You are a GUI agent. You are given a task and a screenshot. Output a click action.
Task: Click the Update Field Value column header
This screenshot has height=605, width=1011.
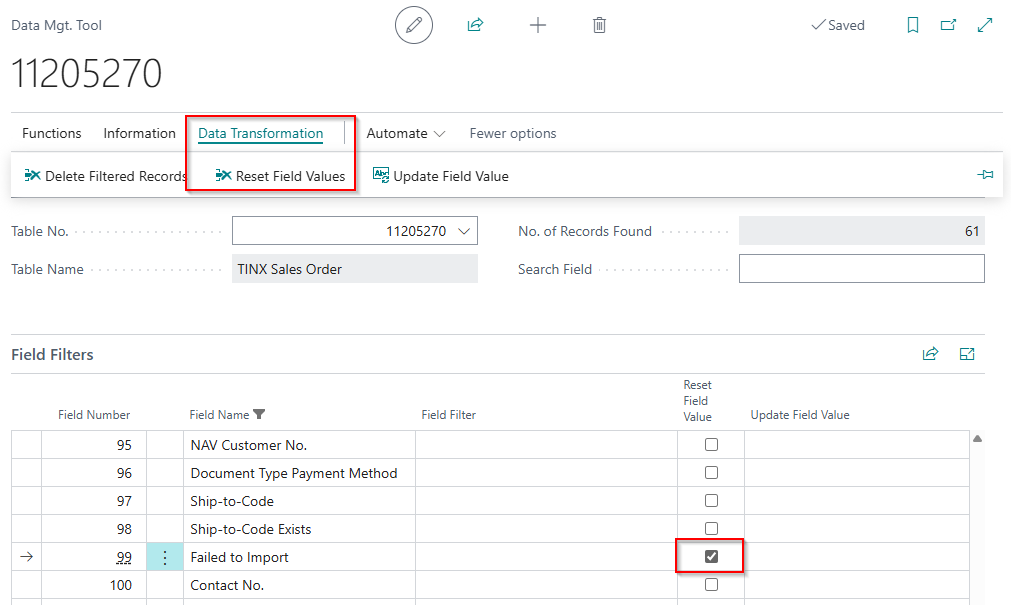pos(800,415)
